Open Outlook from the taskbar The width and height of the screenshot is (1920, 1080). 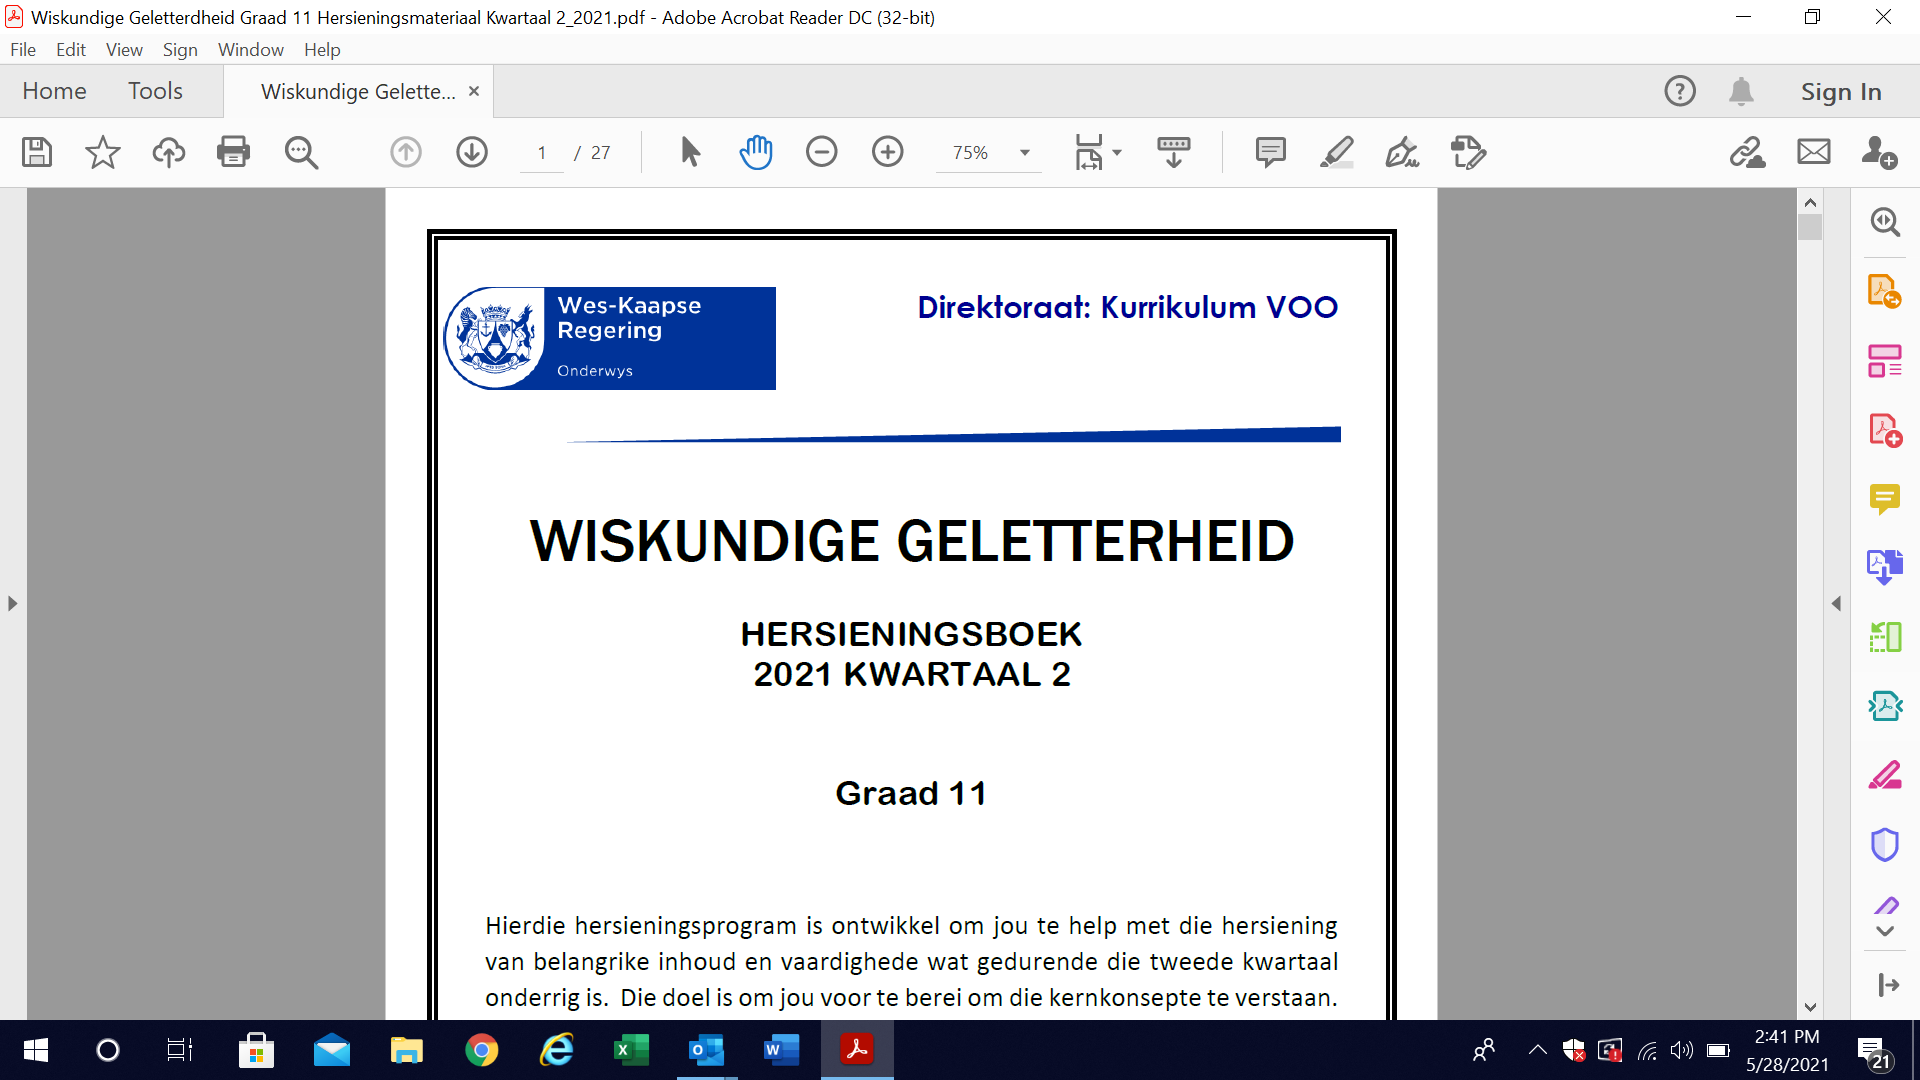[x=706, y=1050]
